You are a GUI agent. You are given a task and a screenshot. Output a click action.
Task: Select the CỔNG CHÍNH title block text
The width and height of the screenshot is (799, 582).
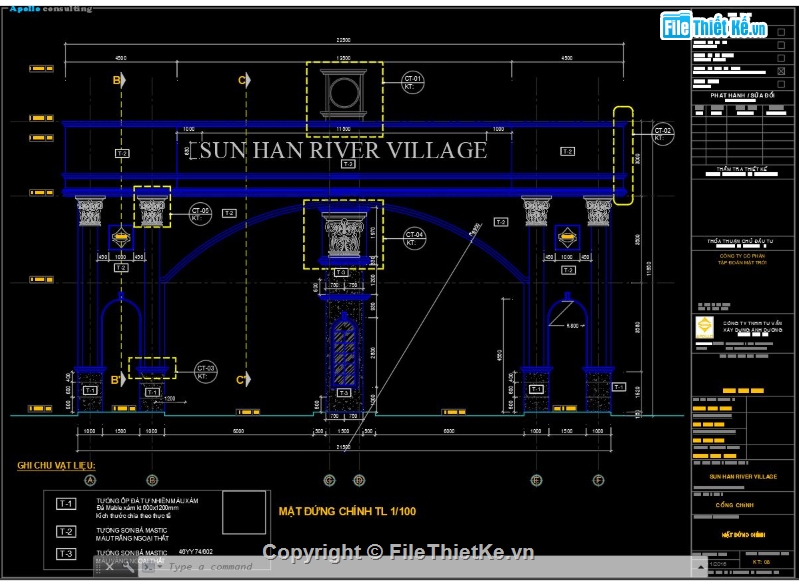(734, 505)
